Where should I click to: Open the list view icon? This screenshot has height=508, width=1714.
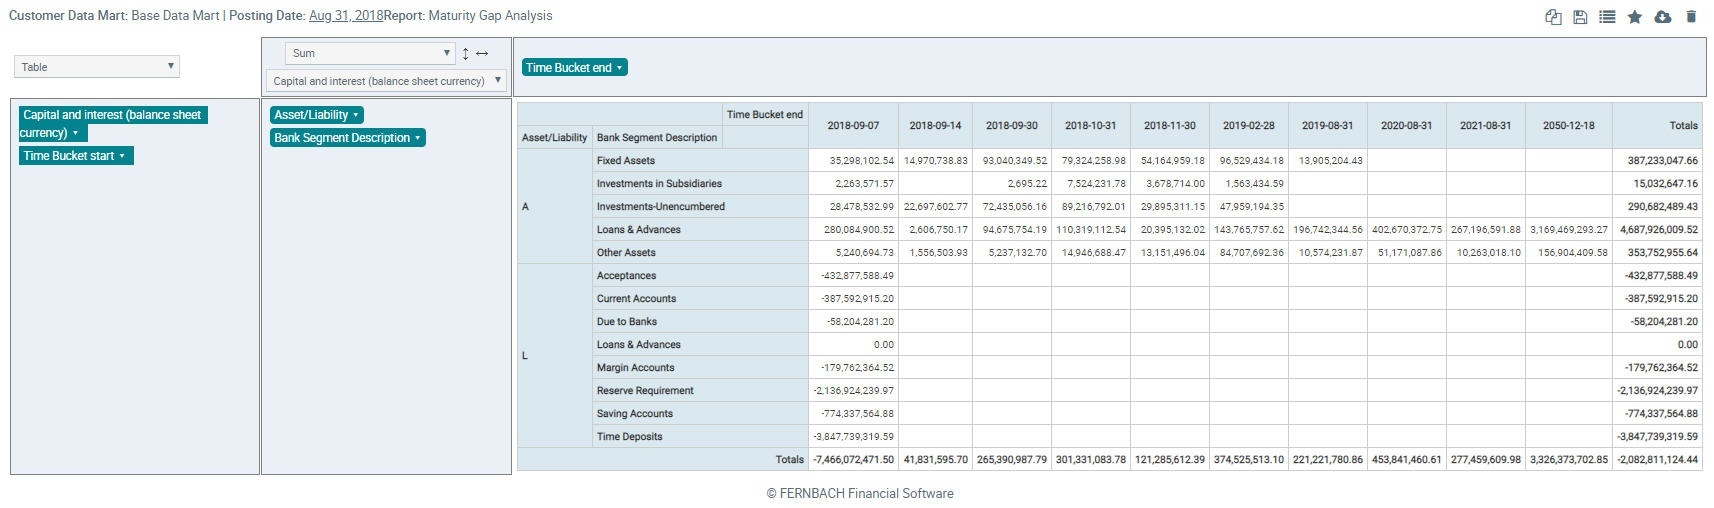click(x=1607, y=17)
